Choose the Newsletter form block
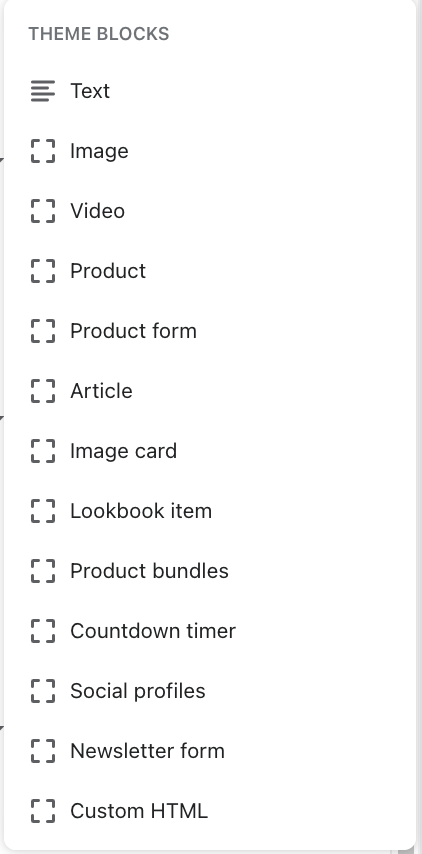 tap(210, 751)
